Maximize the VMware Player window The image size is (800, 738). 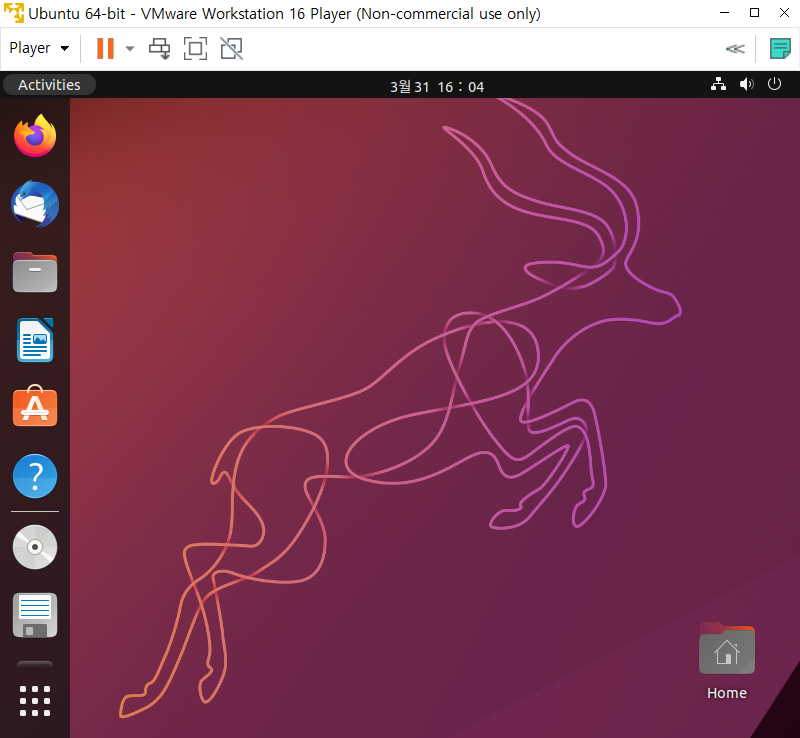(x=754, y=13)
